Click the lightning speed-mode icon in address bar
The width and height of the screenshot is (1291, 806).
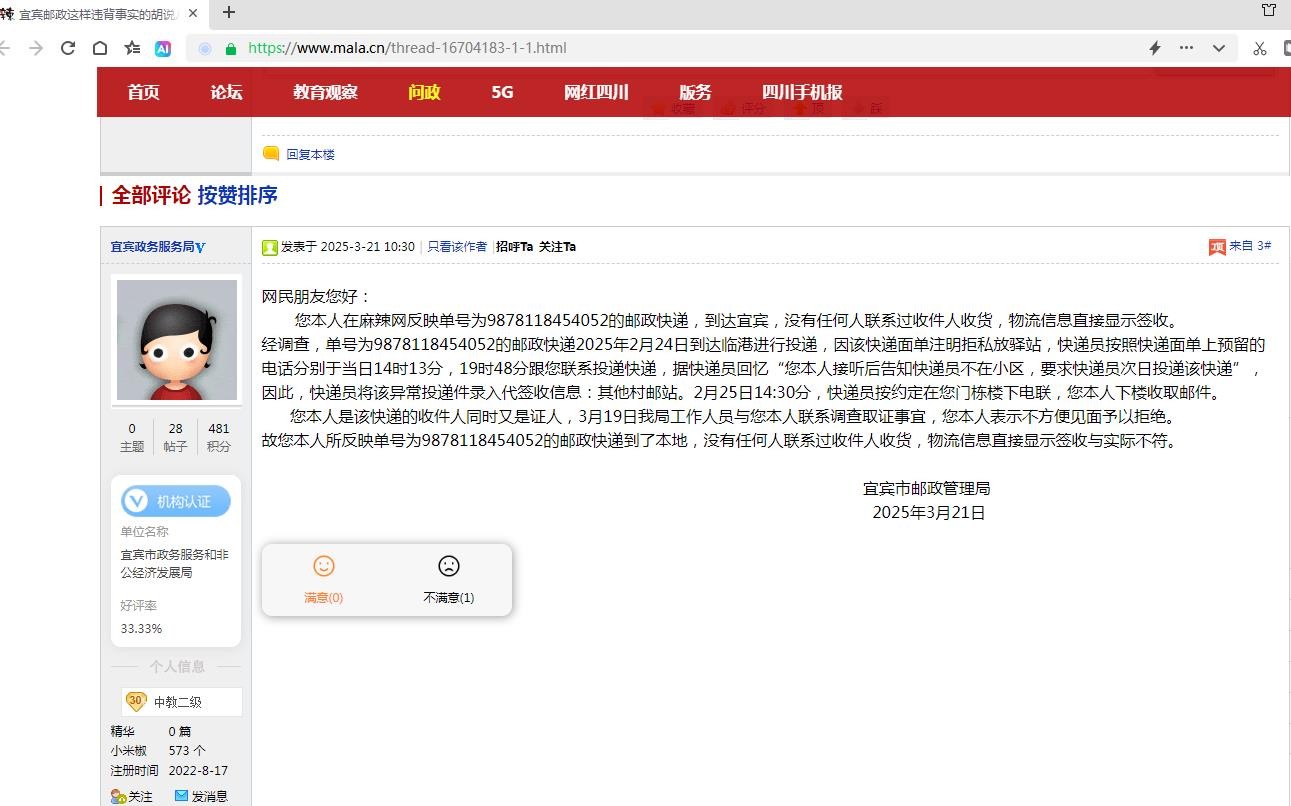pos(1155,48)
